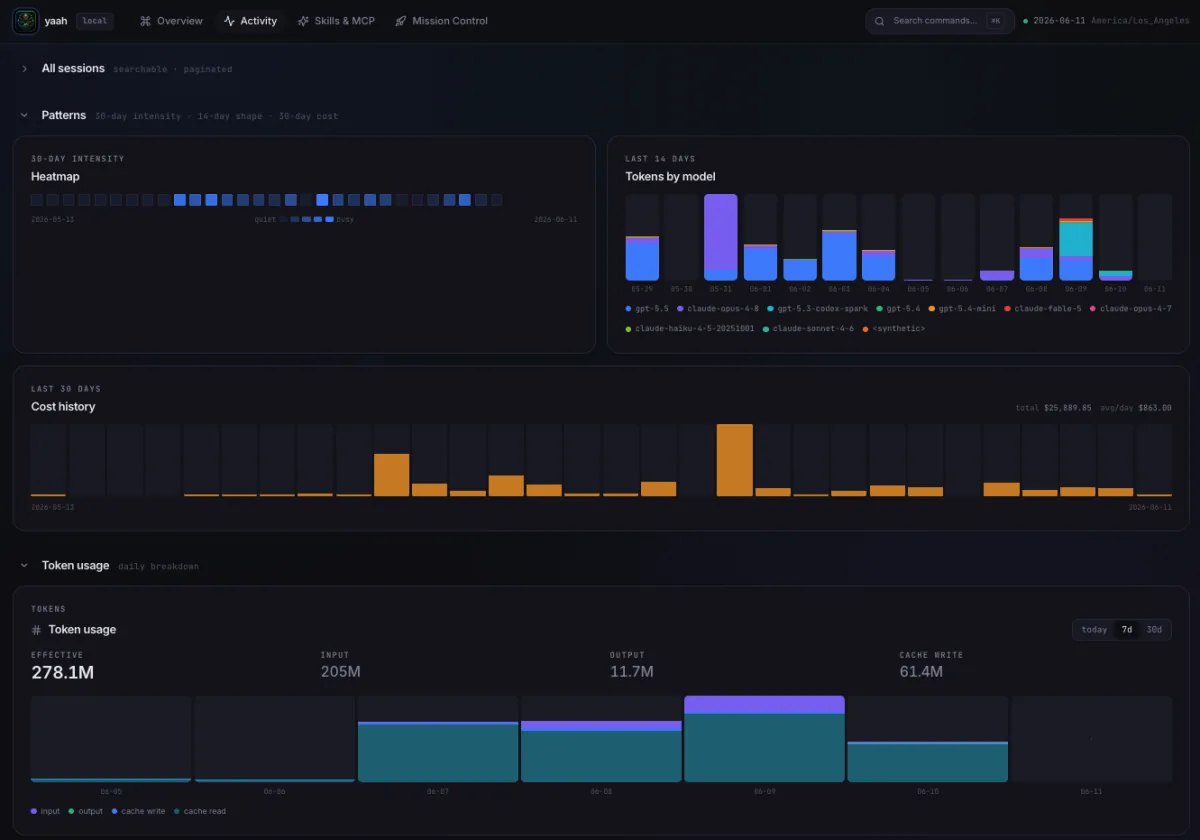
Task: Click the search magnifier icon
Action: (x=880, y=21)
